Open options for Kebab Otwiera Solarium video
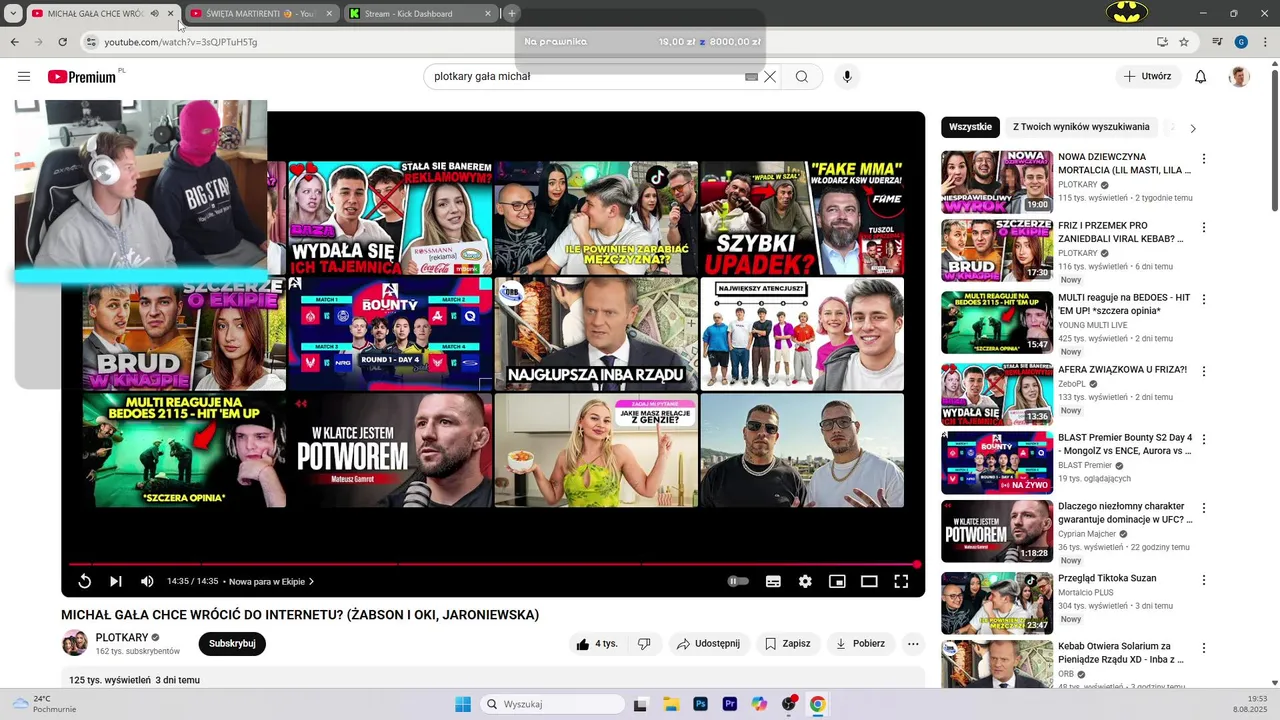Viewport: 1280px width, 720px height. coord(1204,648)
